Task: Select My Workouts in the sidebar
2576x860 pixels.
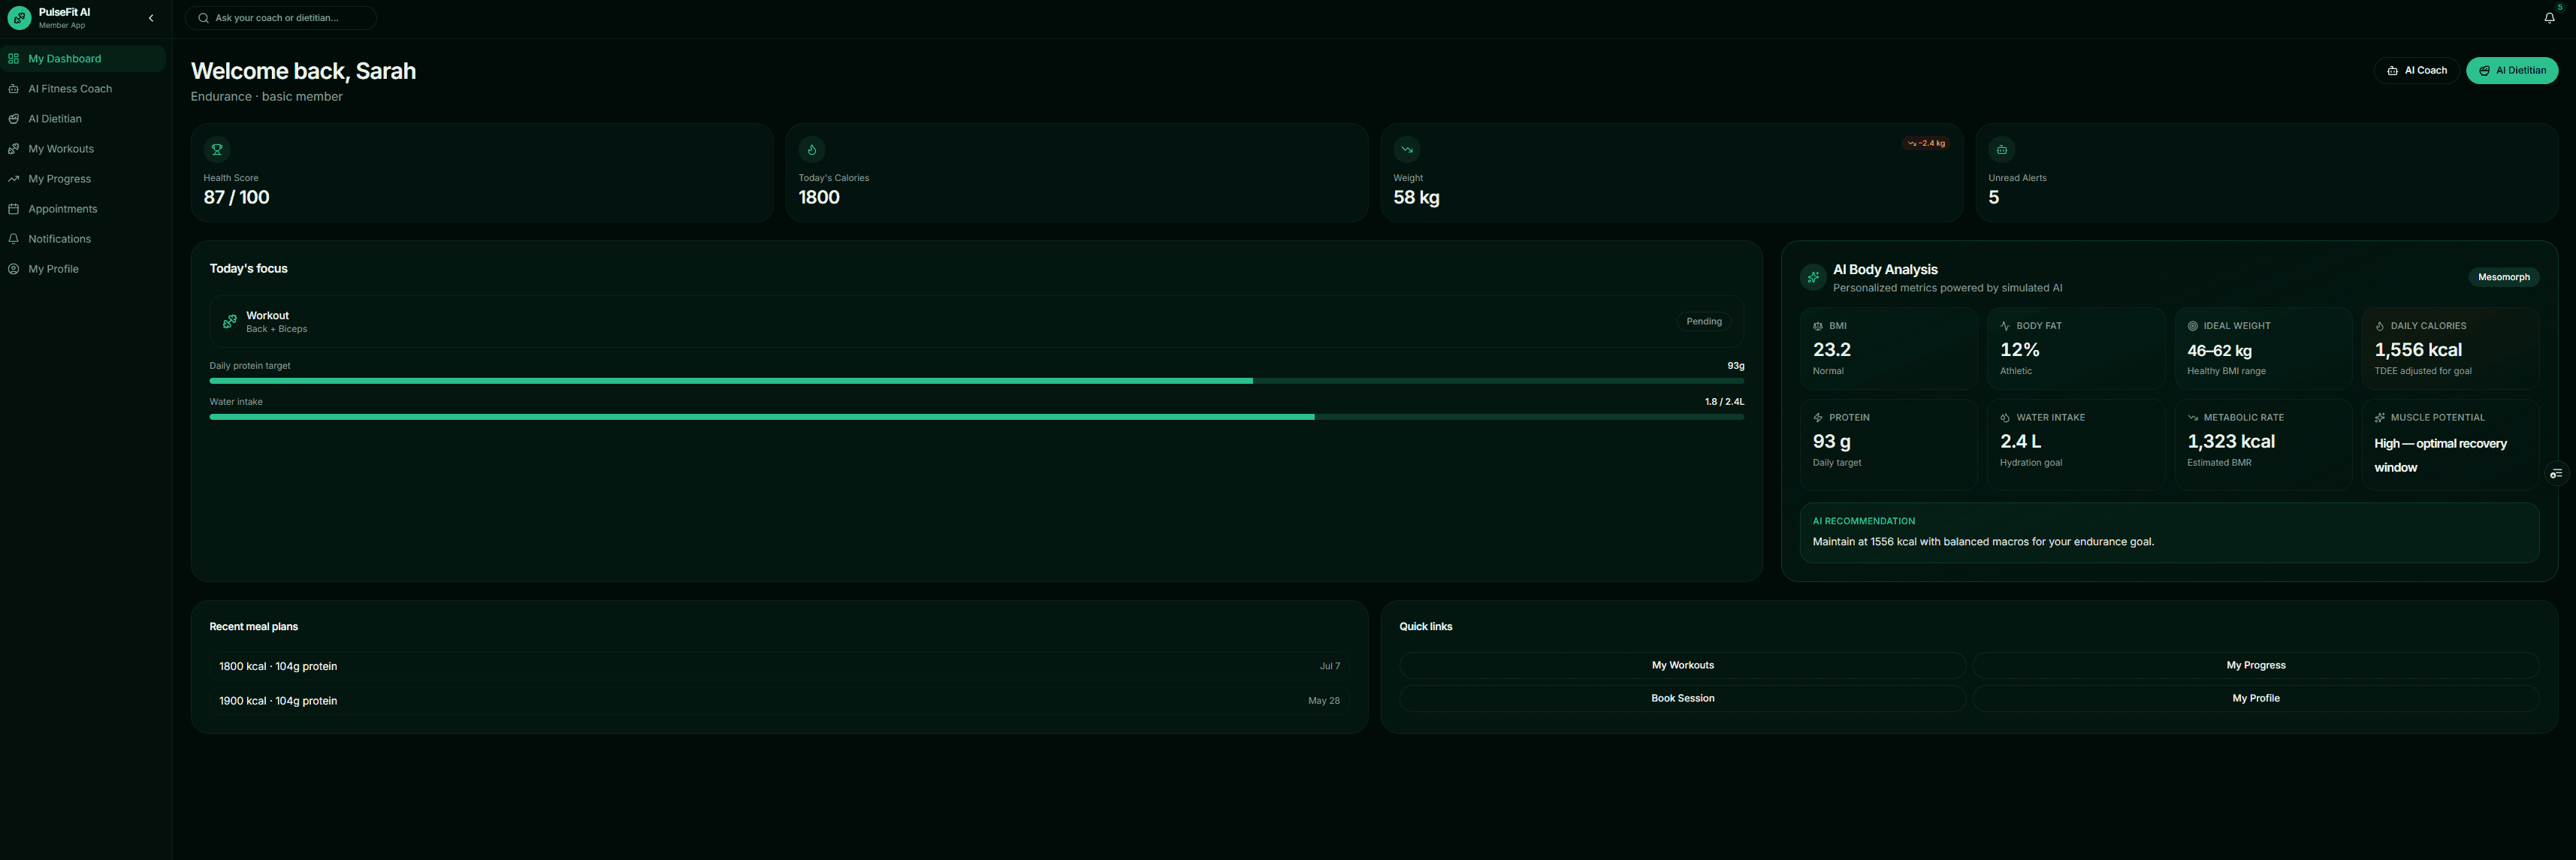Action: click(x=83, y=149)
